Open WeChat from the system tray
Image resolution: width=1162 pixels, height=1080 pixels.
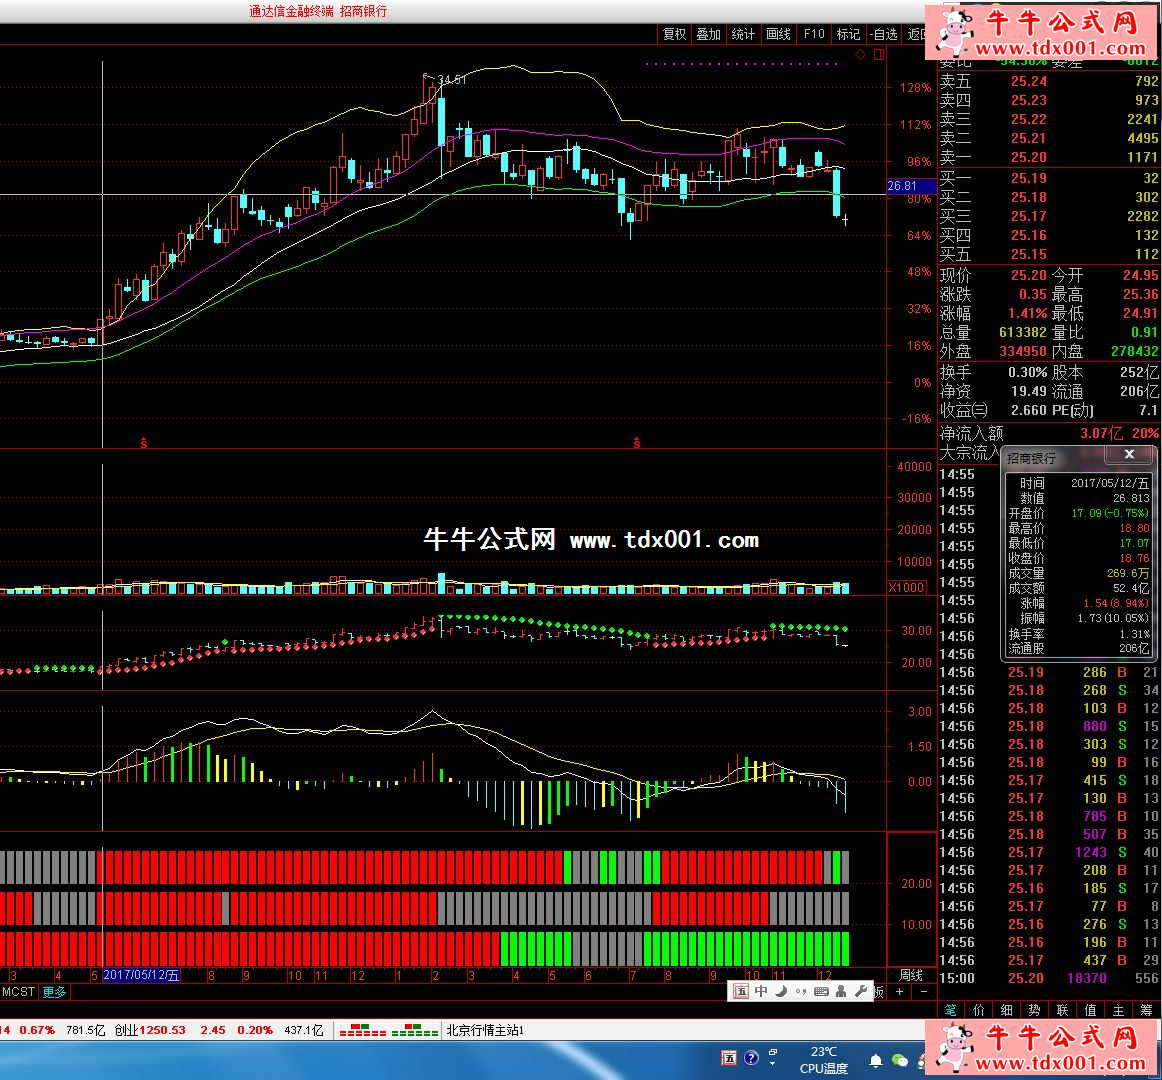(899, 1060)
